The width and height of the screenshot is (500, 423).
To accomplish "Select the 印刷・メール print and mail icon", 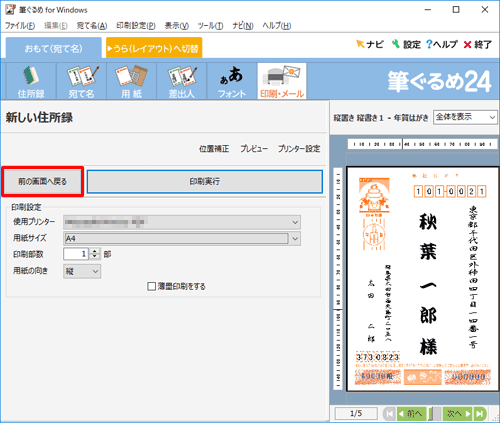I will (x=282, y=81).
